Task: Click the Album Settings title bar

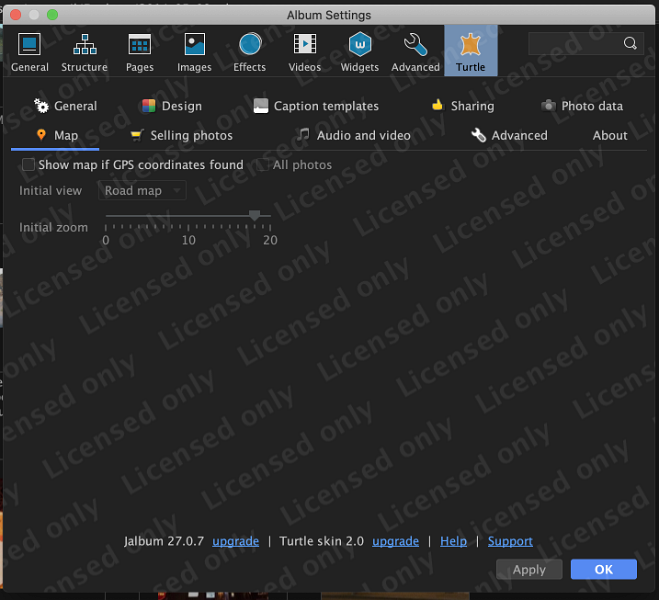Action: tap(329, 15)
